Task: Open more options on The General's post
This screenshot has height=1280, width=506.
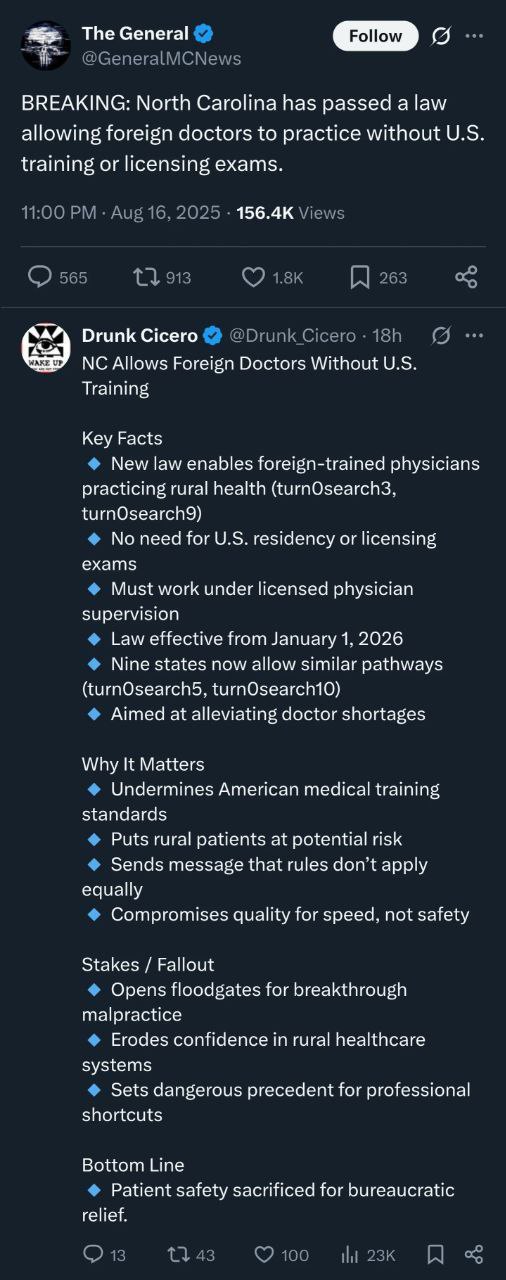Action: pos(474,36)
